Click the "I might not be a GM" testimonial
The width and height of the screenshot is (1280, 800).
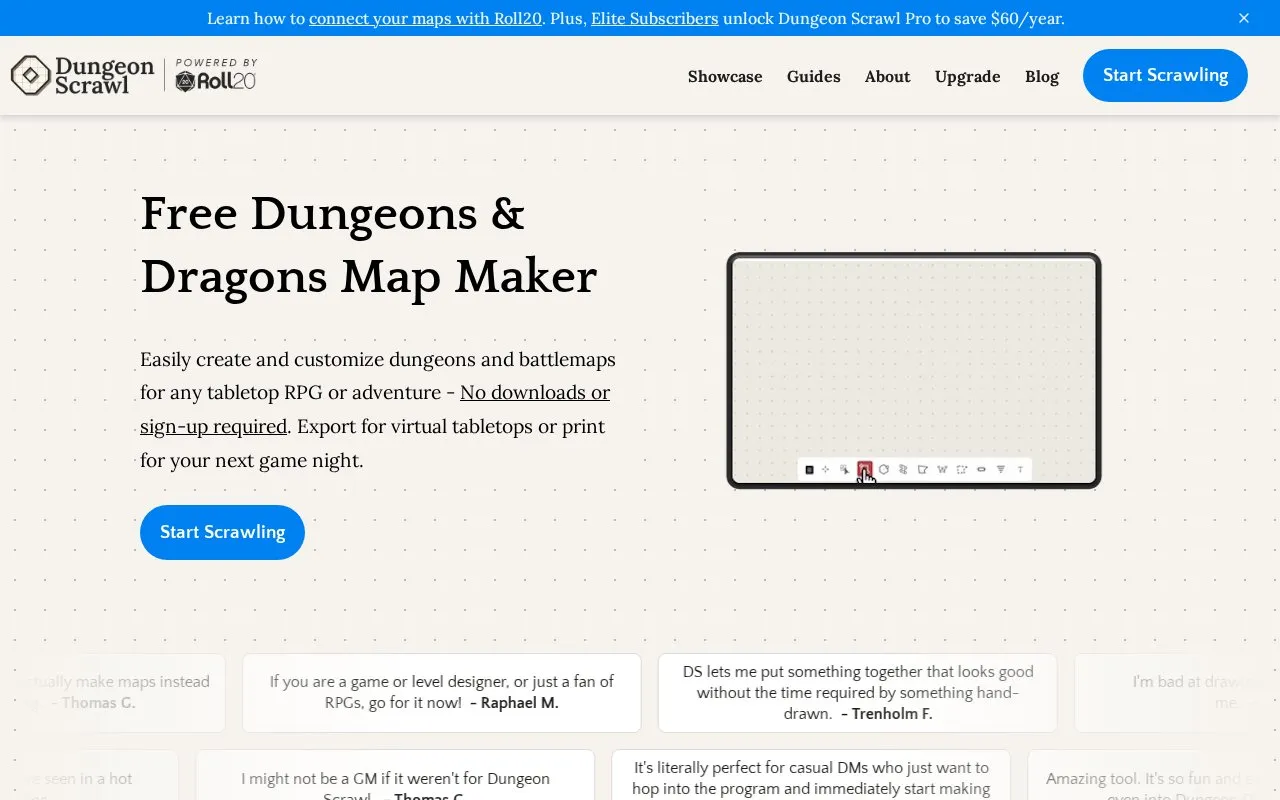[395, 776]
